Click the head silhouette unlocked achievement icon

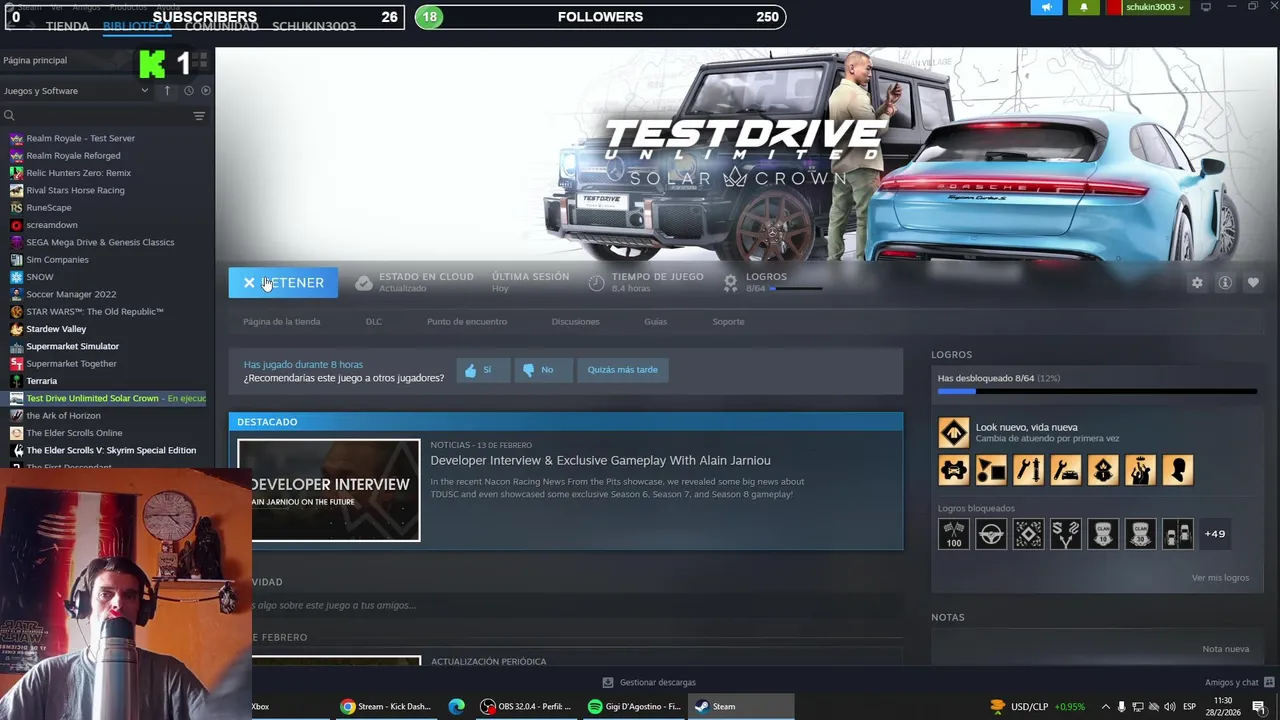coord(1178,470)
